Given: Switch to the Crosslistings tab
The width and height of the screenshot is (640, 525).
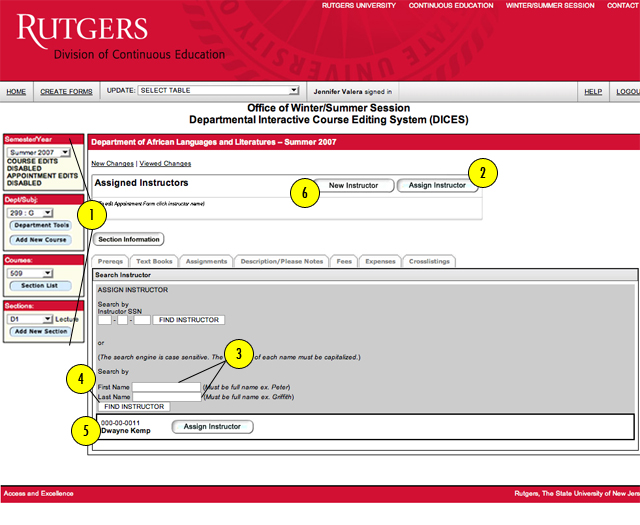Looking at the screenshot, I should coord(429,261).
